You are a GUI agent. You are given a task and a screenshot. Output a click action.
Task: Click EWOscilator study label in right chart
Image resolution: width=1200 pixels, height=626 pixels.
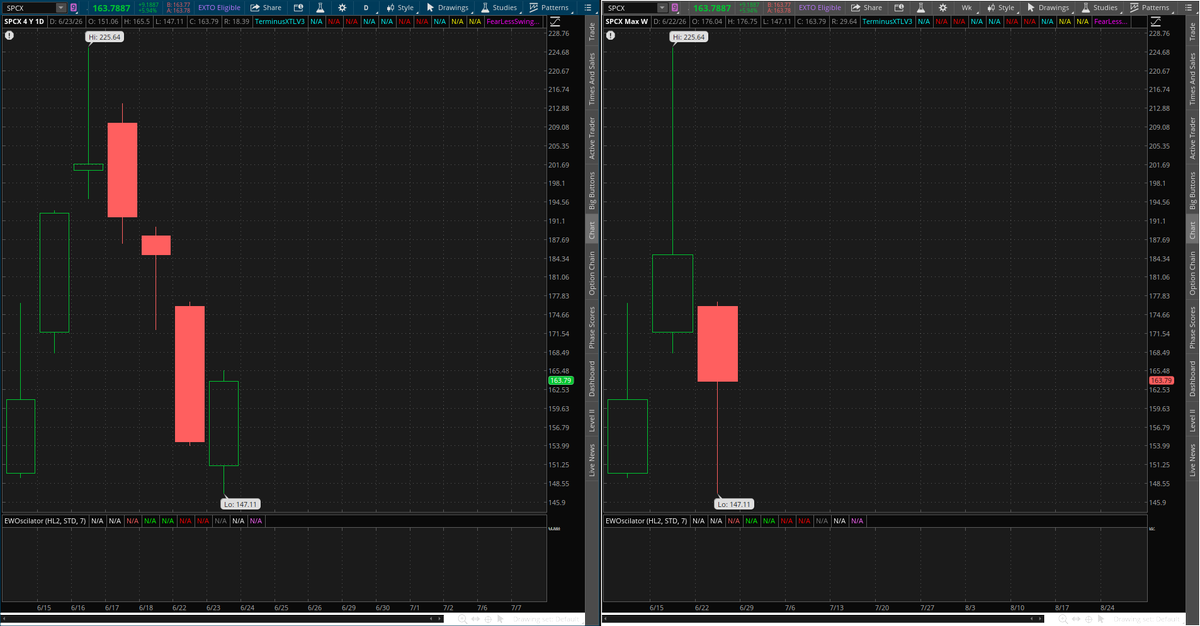[x=645, y=521]
